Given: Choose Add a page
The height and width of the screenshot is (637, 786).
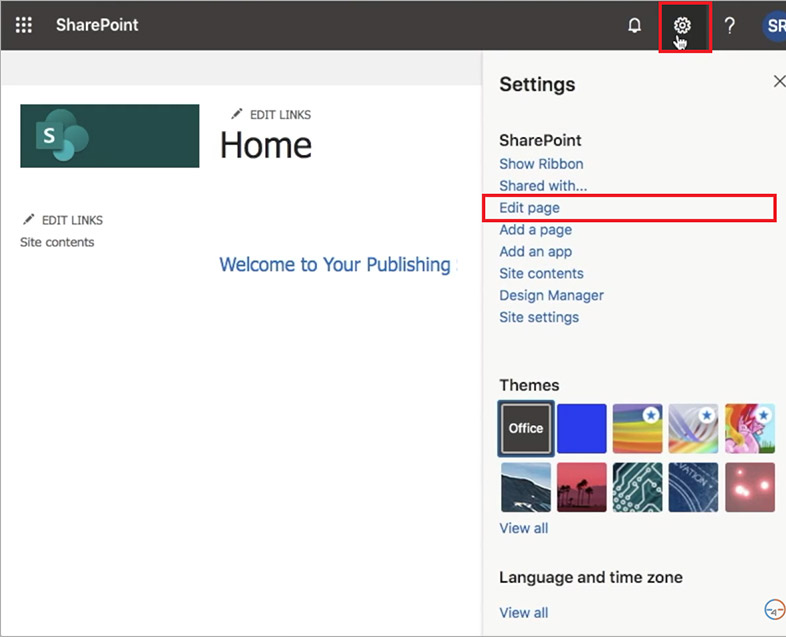Looking at the screenshot, I should click(x=535, y=230).
